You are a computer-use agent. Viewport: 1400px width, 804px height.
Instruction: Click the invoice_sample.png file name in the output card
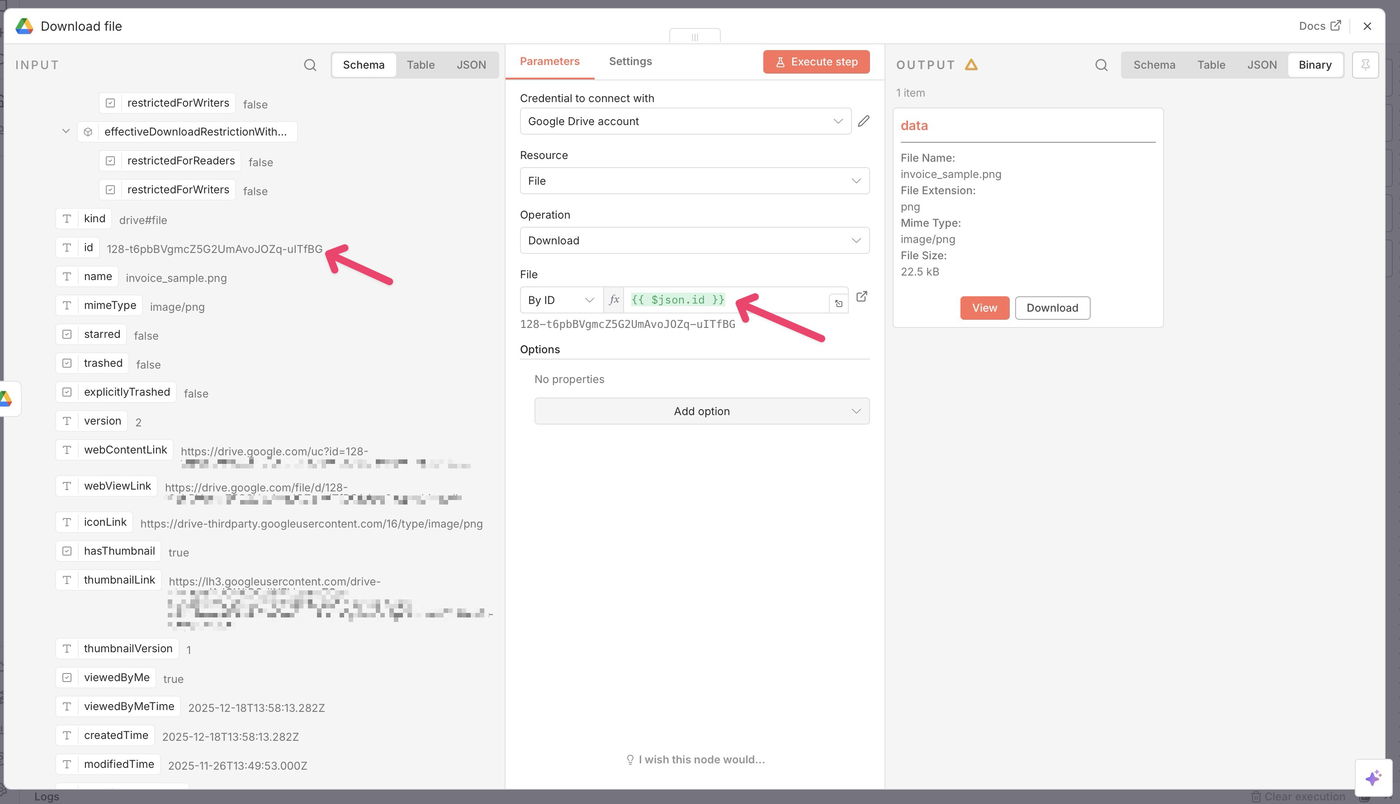click(x=951, y=174)
